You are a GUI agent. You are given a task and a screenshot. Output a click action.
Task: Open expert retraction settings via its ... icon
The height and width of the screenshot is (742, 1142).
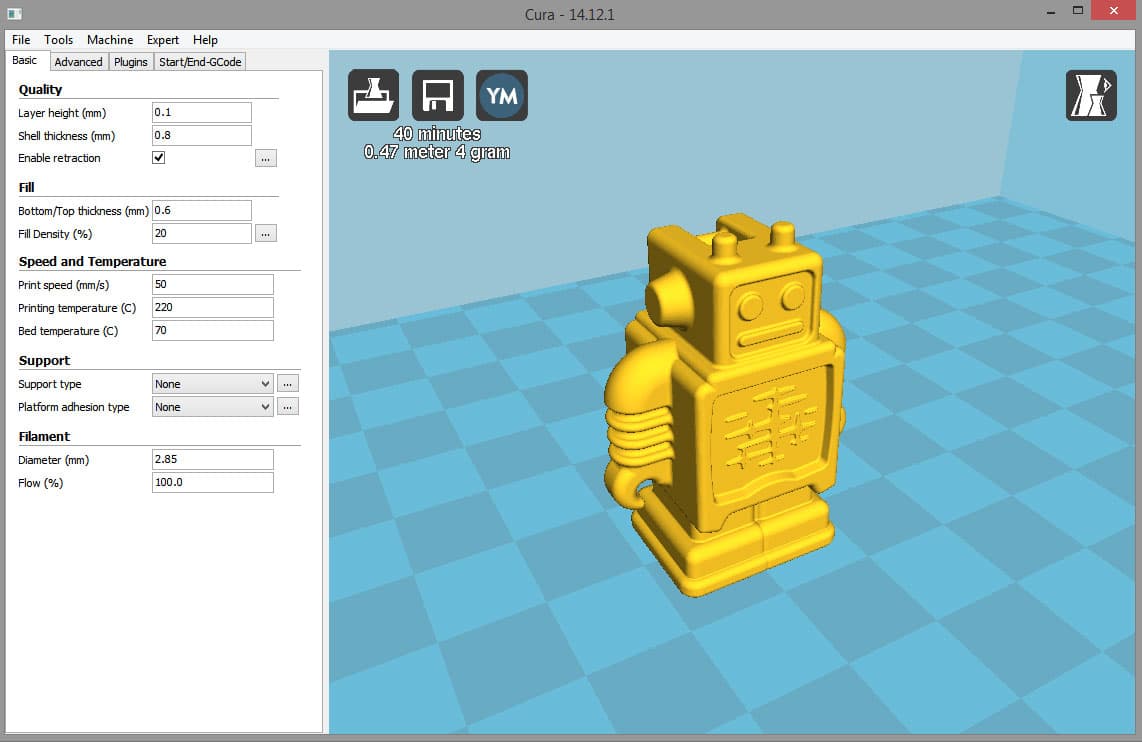tap(265, 157)
